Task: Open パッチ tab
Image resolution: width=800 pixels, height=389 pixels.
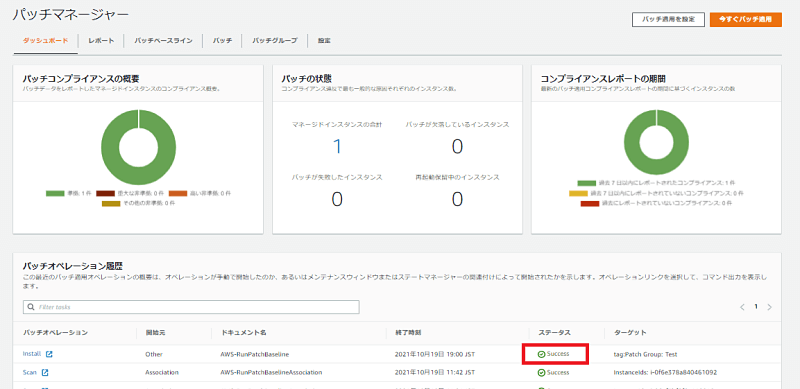Action: click(x=222, y=41)
